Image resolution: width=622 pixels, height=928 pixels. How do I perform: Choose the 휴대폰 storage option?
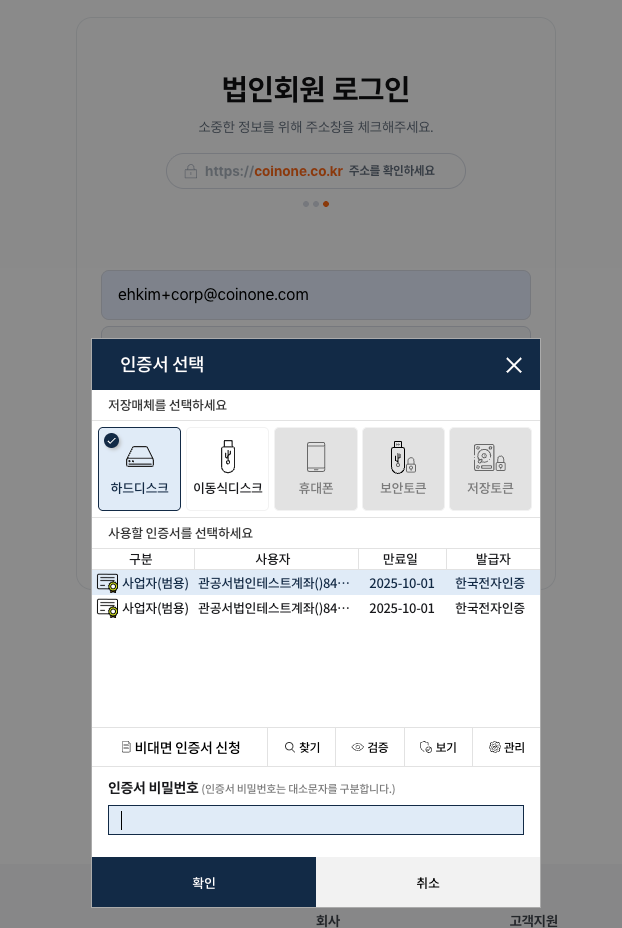click(x=315, y=469)
